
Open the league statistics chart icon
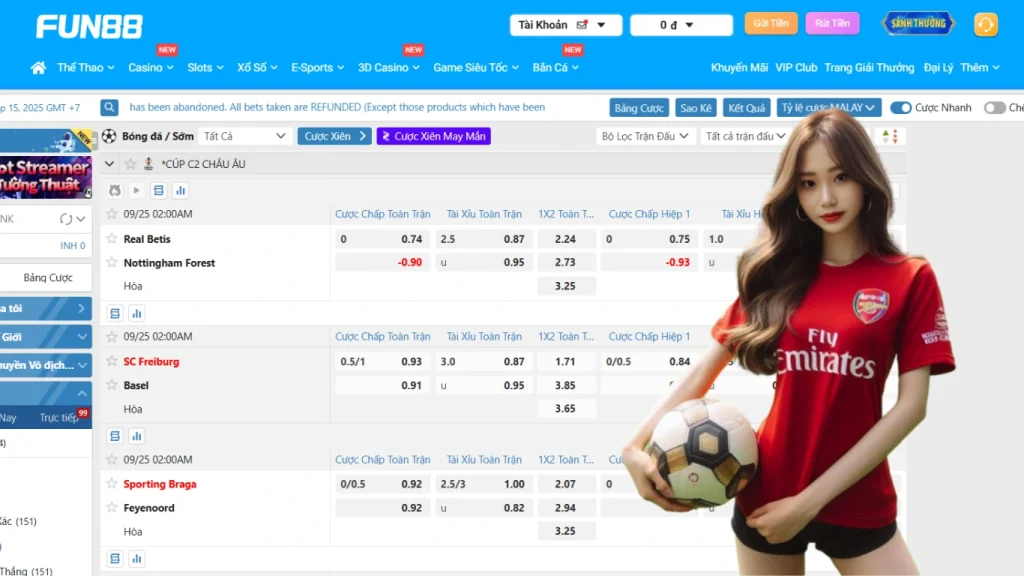[x=180, y=190]
